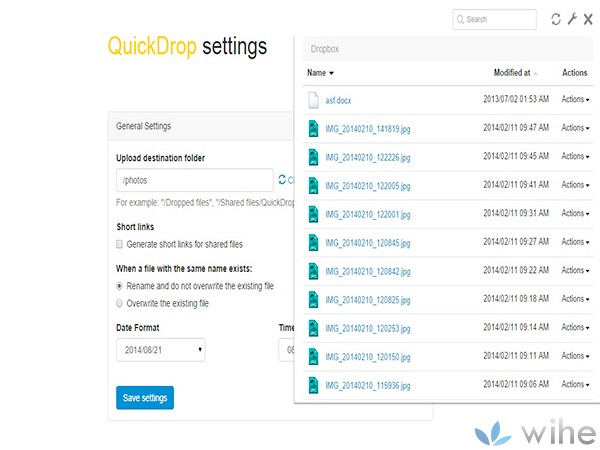The height and width of the screenshot is (450, 600).
Task: Open IMG_20140210_122005.jpg file link
Action: click(368, 186)
